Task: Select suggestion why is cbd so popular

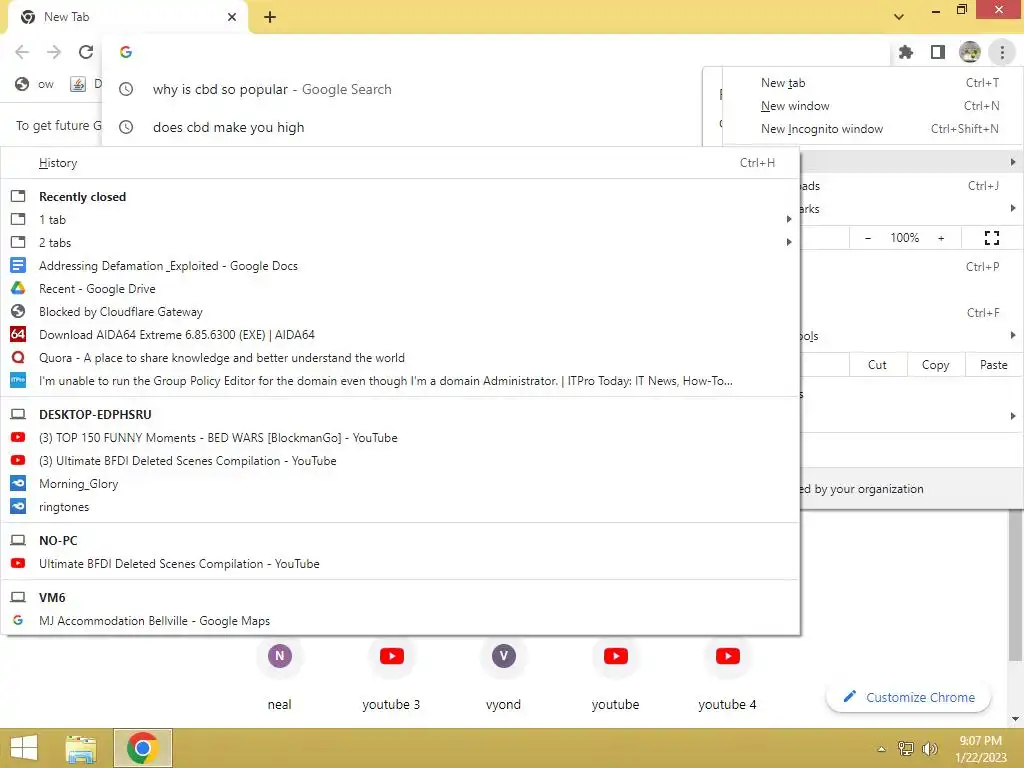Action: [402, 89]
